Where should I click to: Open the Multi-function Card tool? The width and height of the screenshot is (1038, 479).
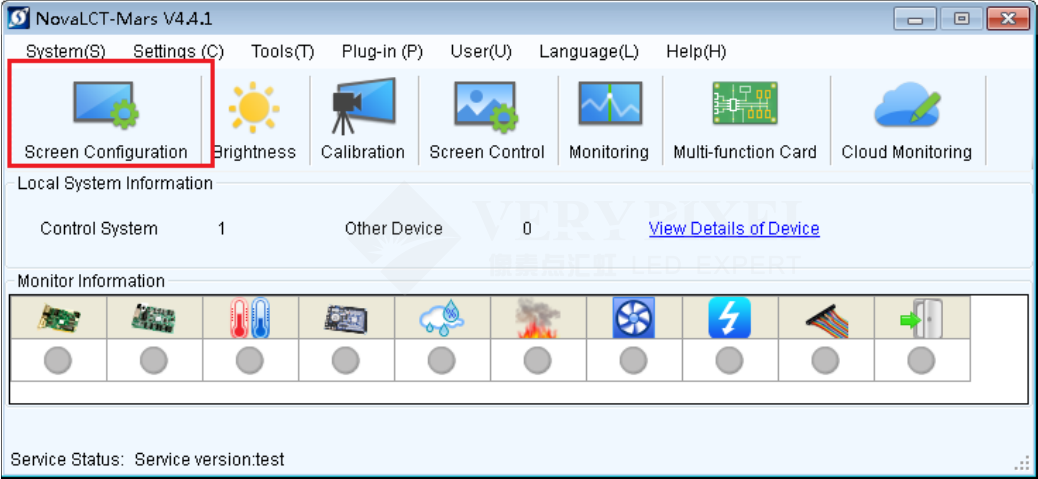click(745, 118)
